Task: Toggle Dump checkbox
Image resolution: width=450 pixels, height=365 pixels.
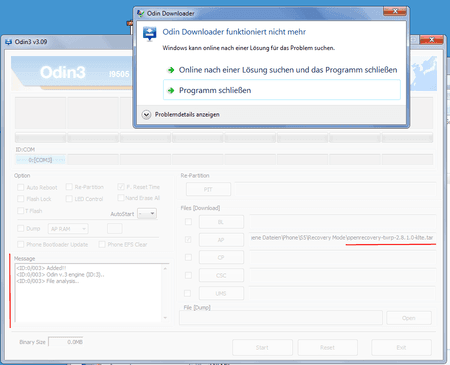Action: (x=21, y=228)
